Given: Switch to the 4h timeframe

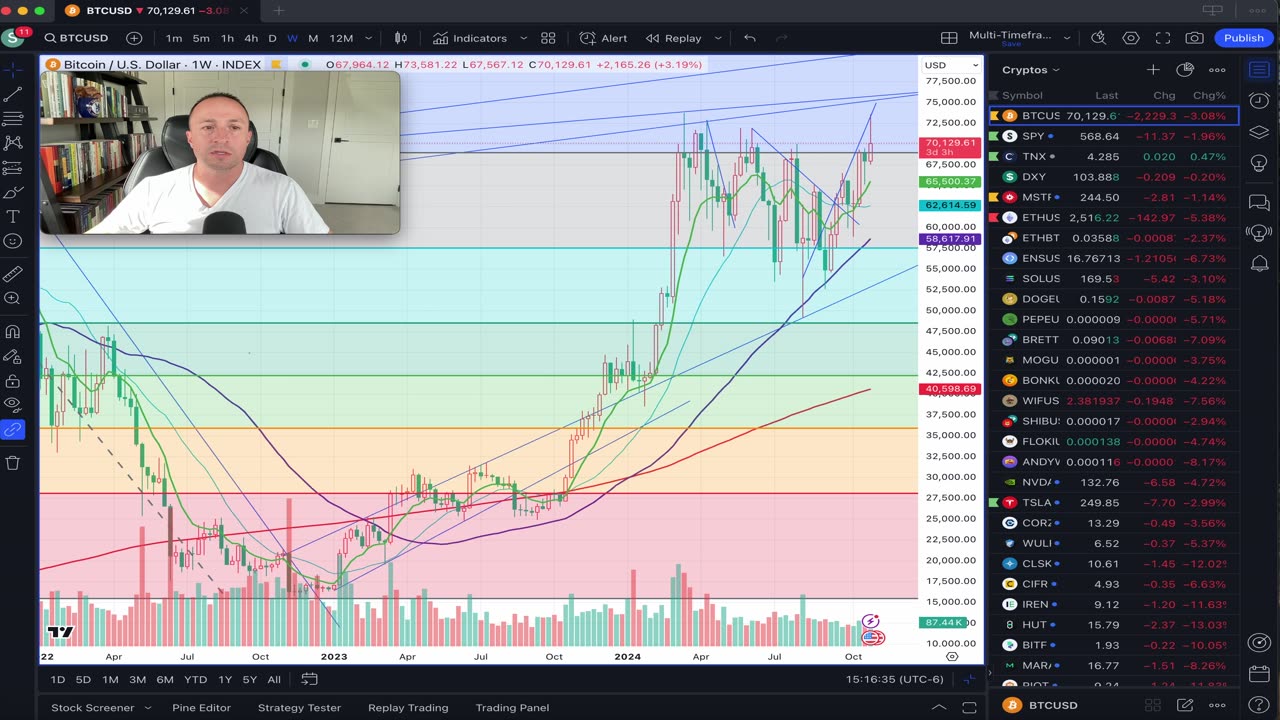Looking at the screenshot, I should (251, 38).
